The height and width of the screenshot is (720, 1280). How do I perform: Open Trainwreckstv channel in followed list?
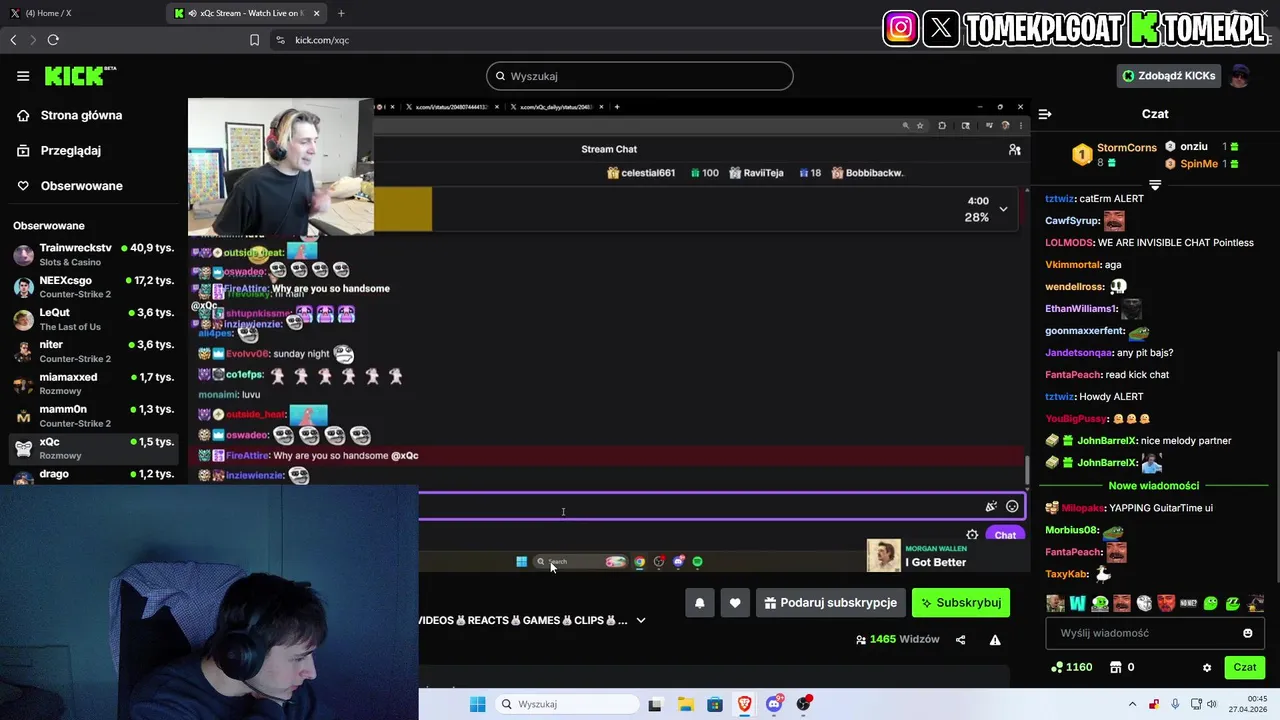point(93,254)
